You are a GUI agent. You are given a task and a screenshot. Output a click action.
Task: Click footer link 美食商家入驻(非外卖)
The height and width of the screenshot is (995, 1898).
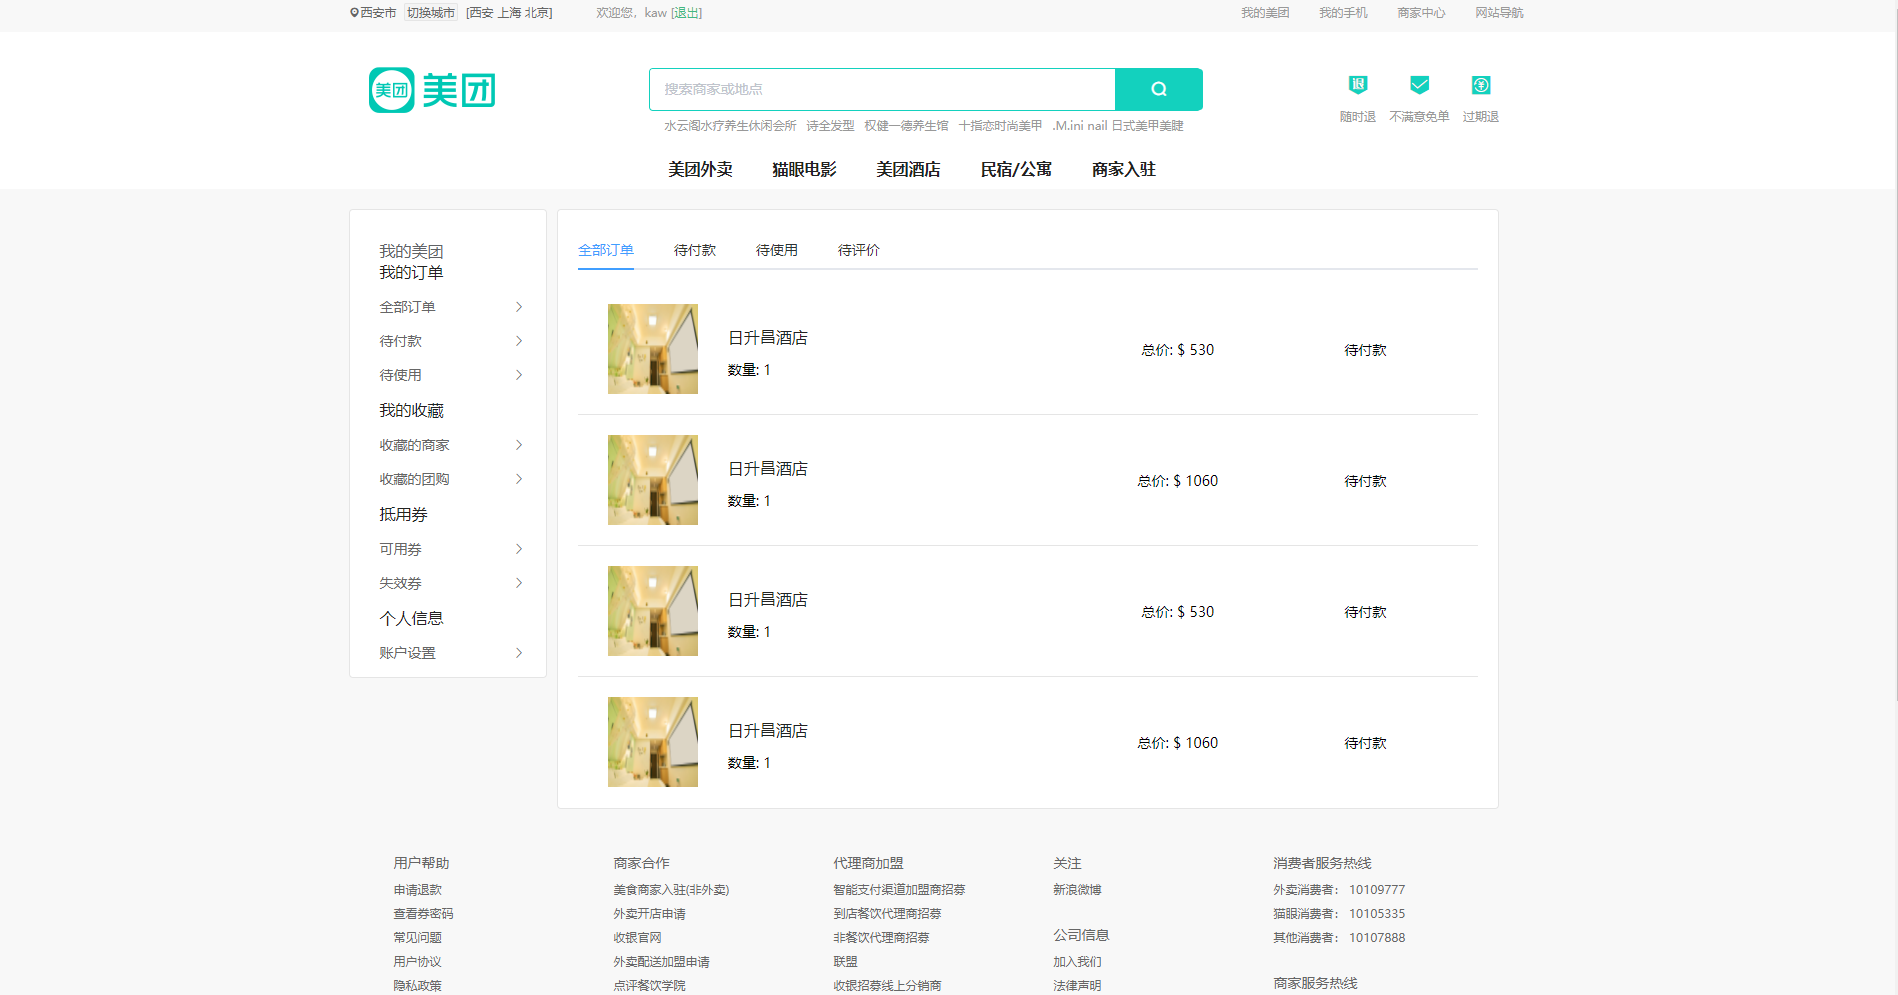point(671,890)
